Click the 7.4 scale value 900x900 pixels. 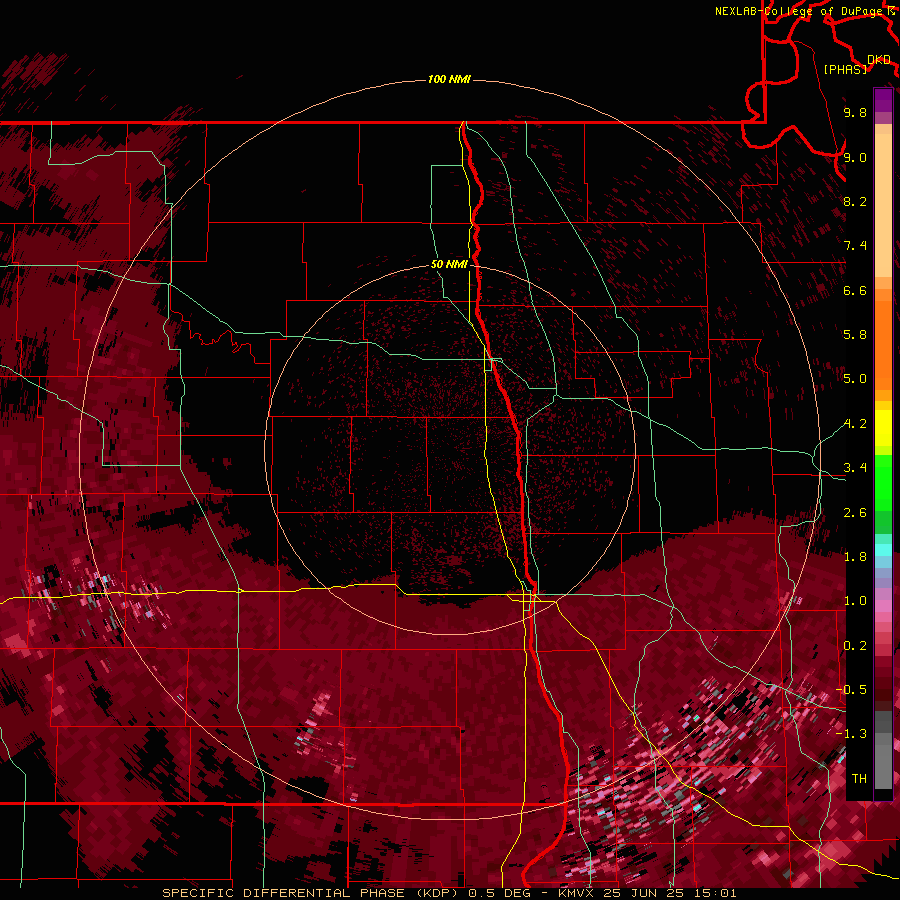pyautogui.click(x=855, y=246)
